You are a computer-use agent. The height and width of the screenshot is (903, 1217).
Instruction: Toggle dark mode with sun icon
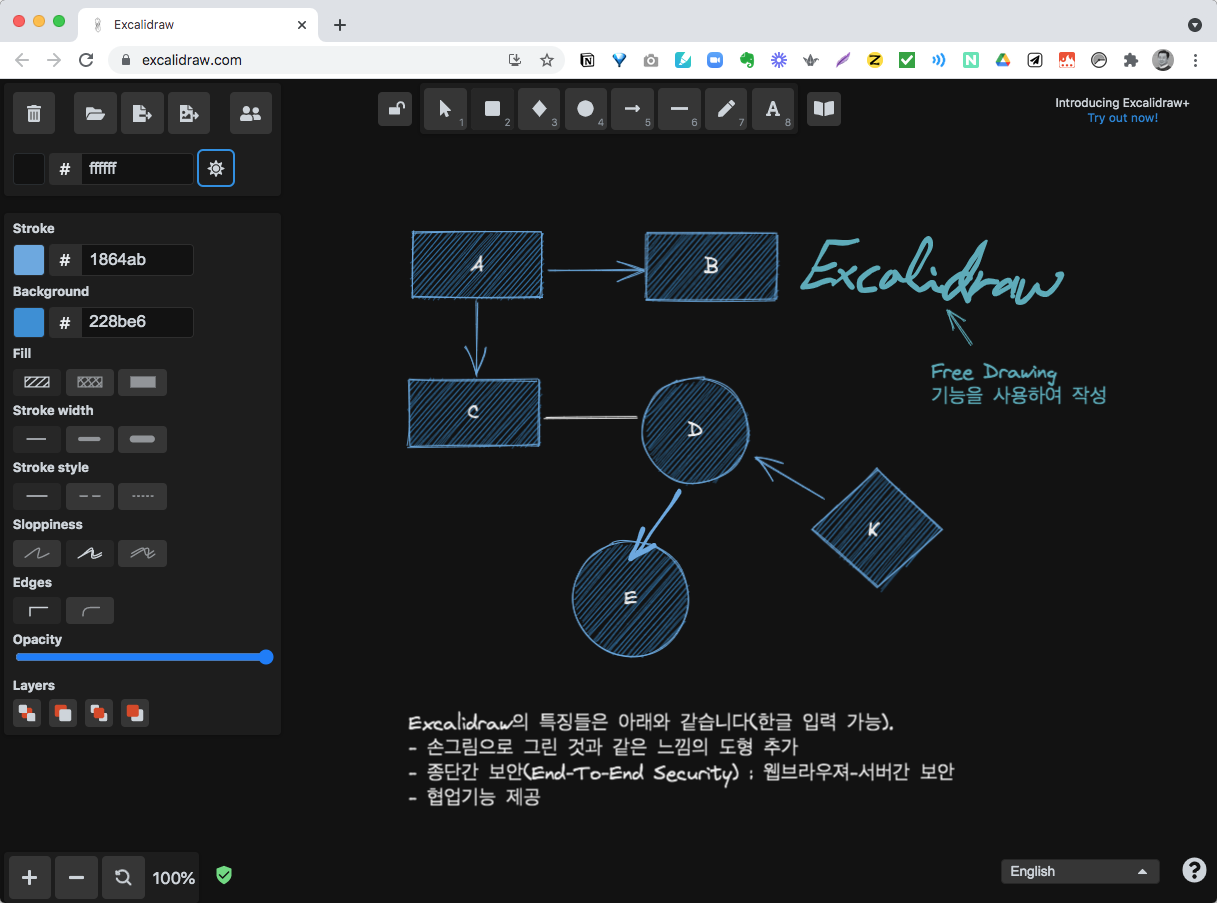216,168
